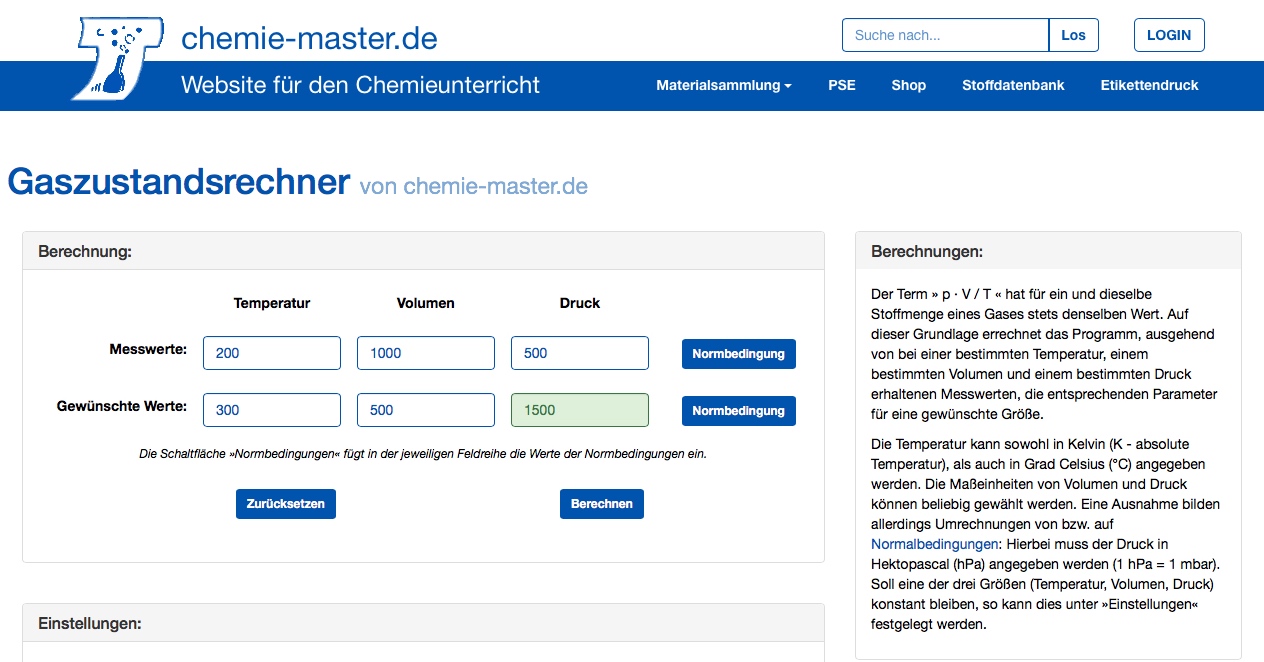Click Normbedingung button in Gewünschte Werte row

(739, 411)
